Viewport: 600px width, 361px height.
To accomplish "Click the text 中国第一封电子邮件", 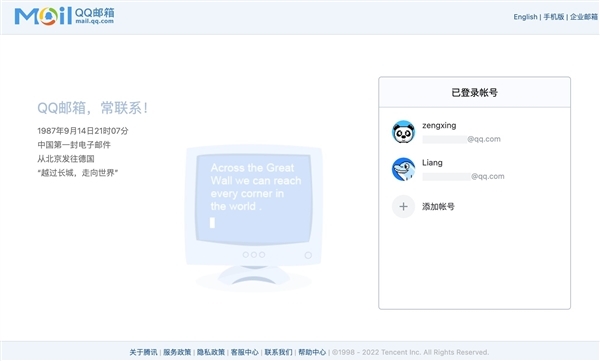I will (74, 145).
